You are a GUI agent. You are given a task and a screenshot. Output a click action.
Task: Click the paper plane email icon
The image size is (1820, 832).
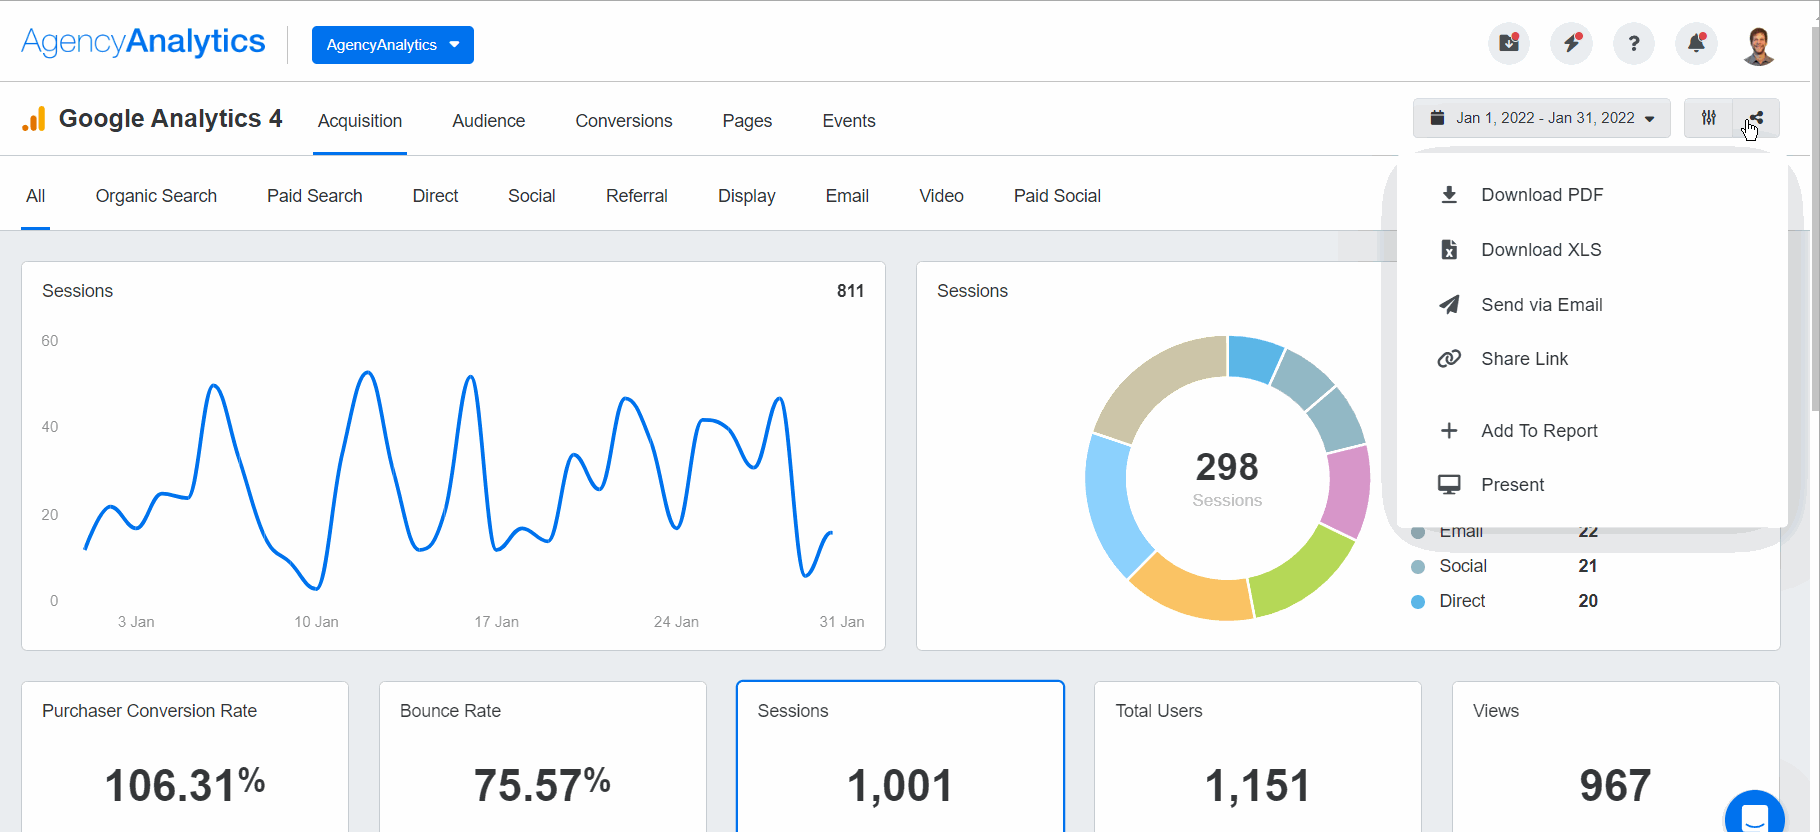tap(1449, 305)
